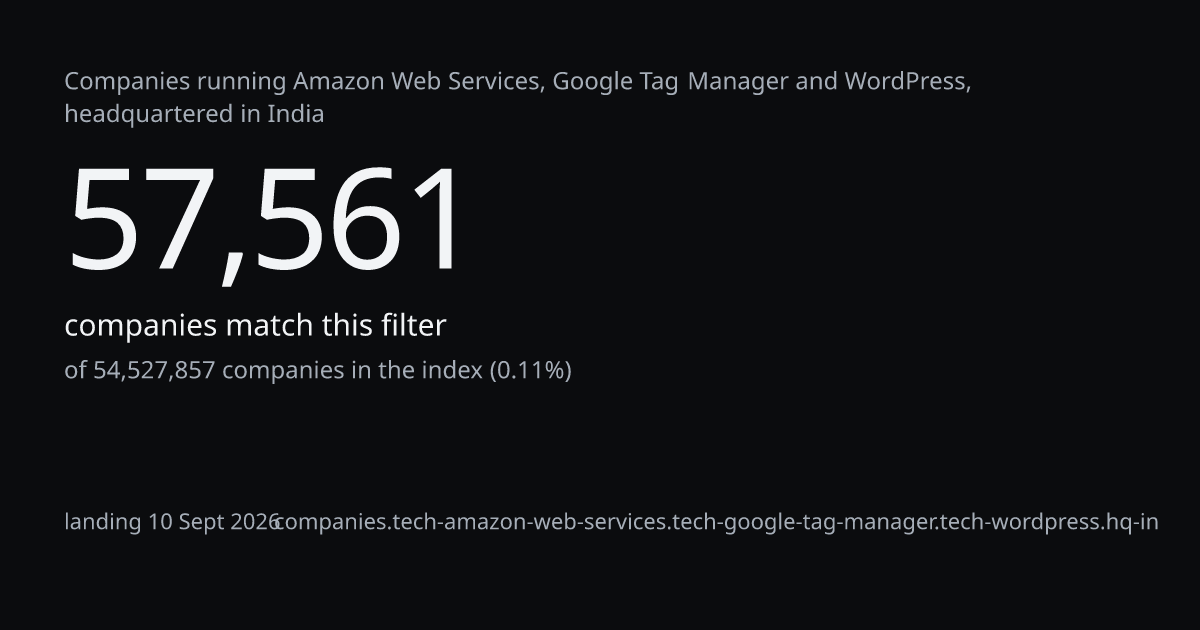
Task: Click 'WordPress' in the filter heading
Action: point(905,81)
